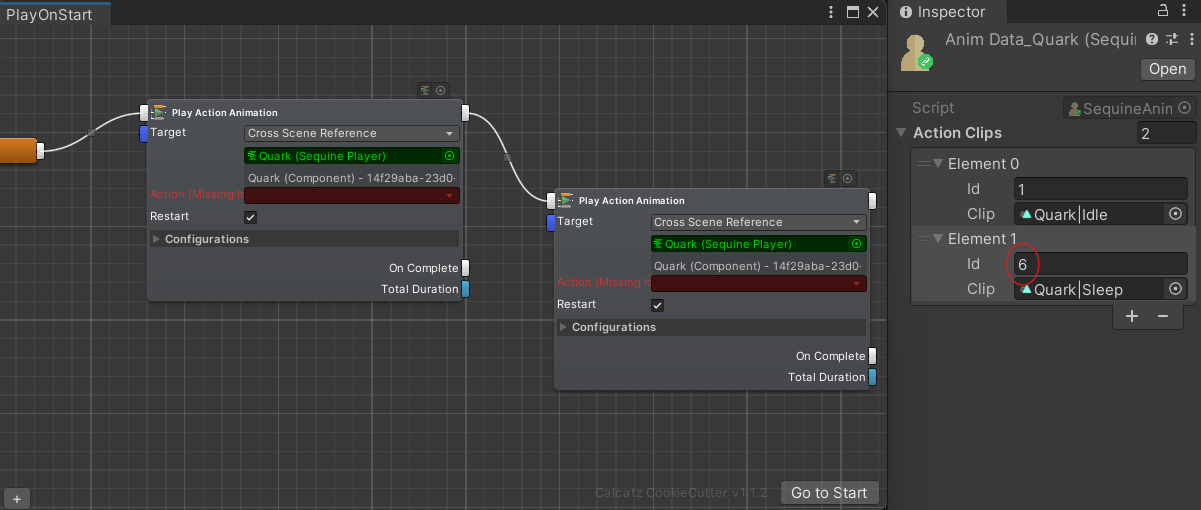Open PlayOnStart window kebab menu

832,12
